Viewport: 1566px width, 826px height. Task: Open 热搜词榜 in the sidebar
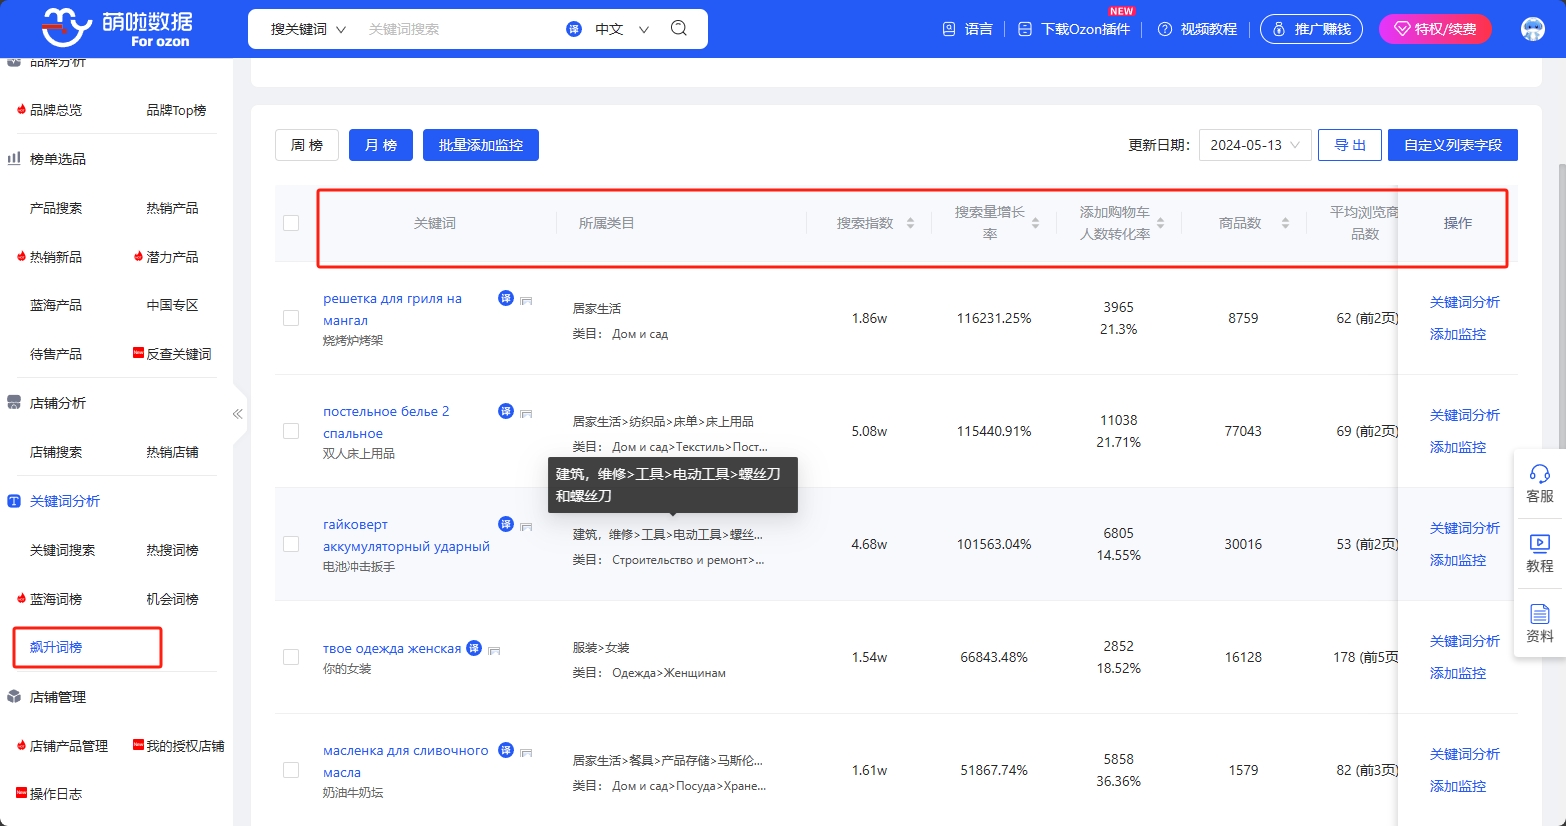pos(172,550)
